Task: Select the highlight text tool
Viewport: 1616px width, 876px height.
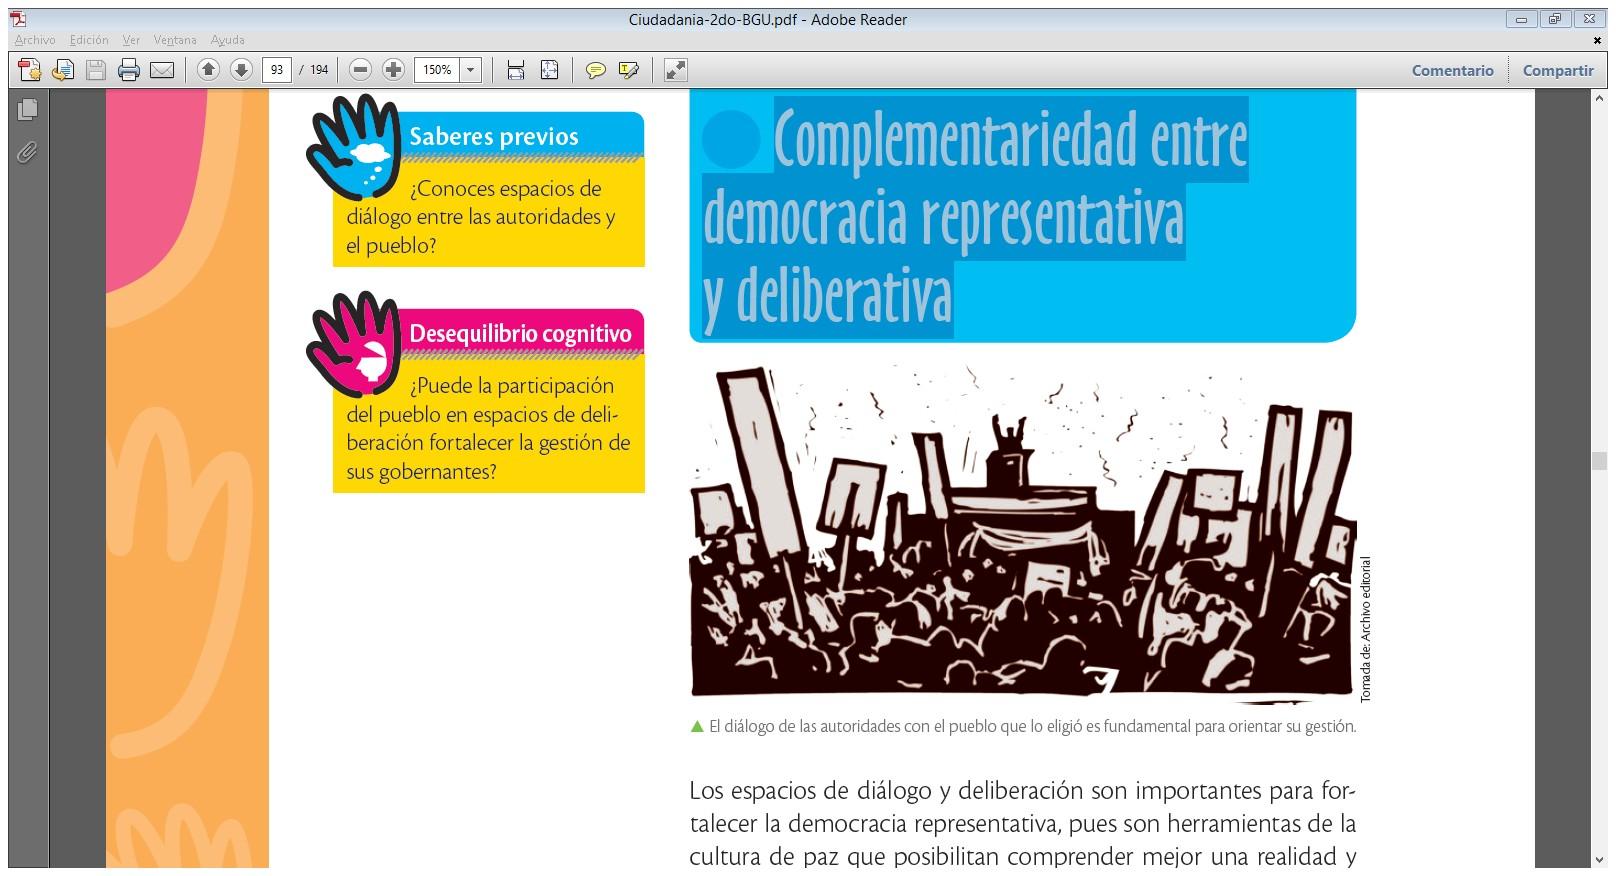Action: (629, 70)
